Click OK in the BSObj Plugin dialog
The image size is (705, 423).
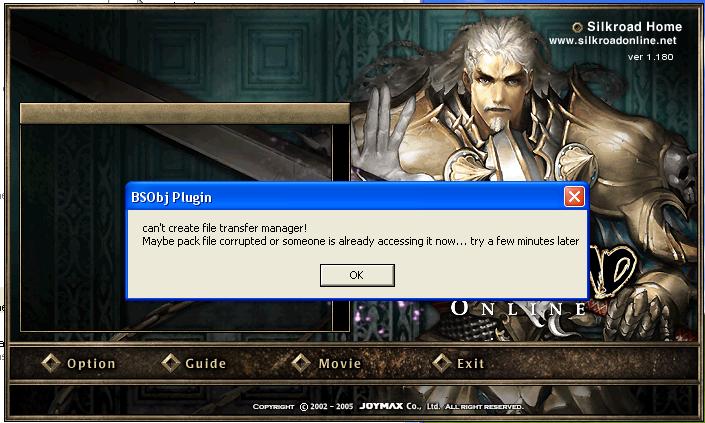[357, 275]
